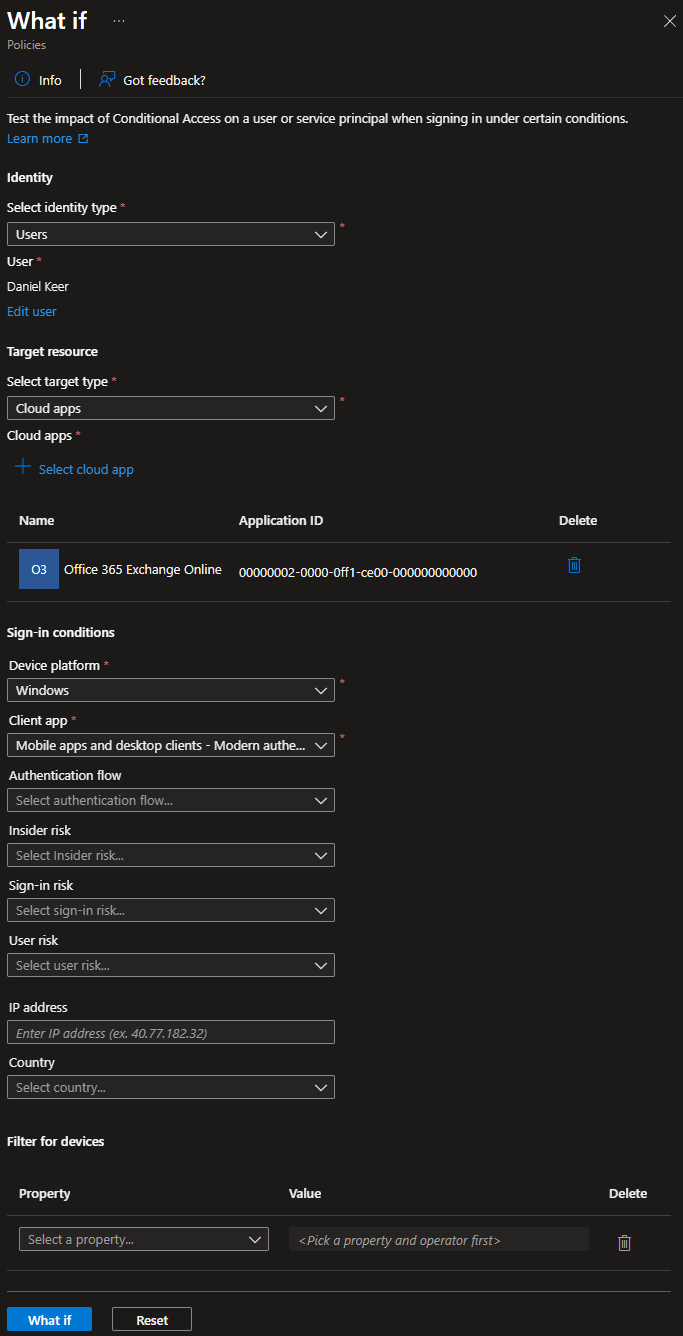Click the Application ID column header

pos(281,520)
